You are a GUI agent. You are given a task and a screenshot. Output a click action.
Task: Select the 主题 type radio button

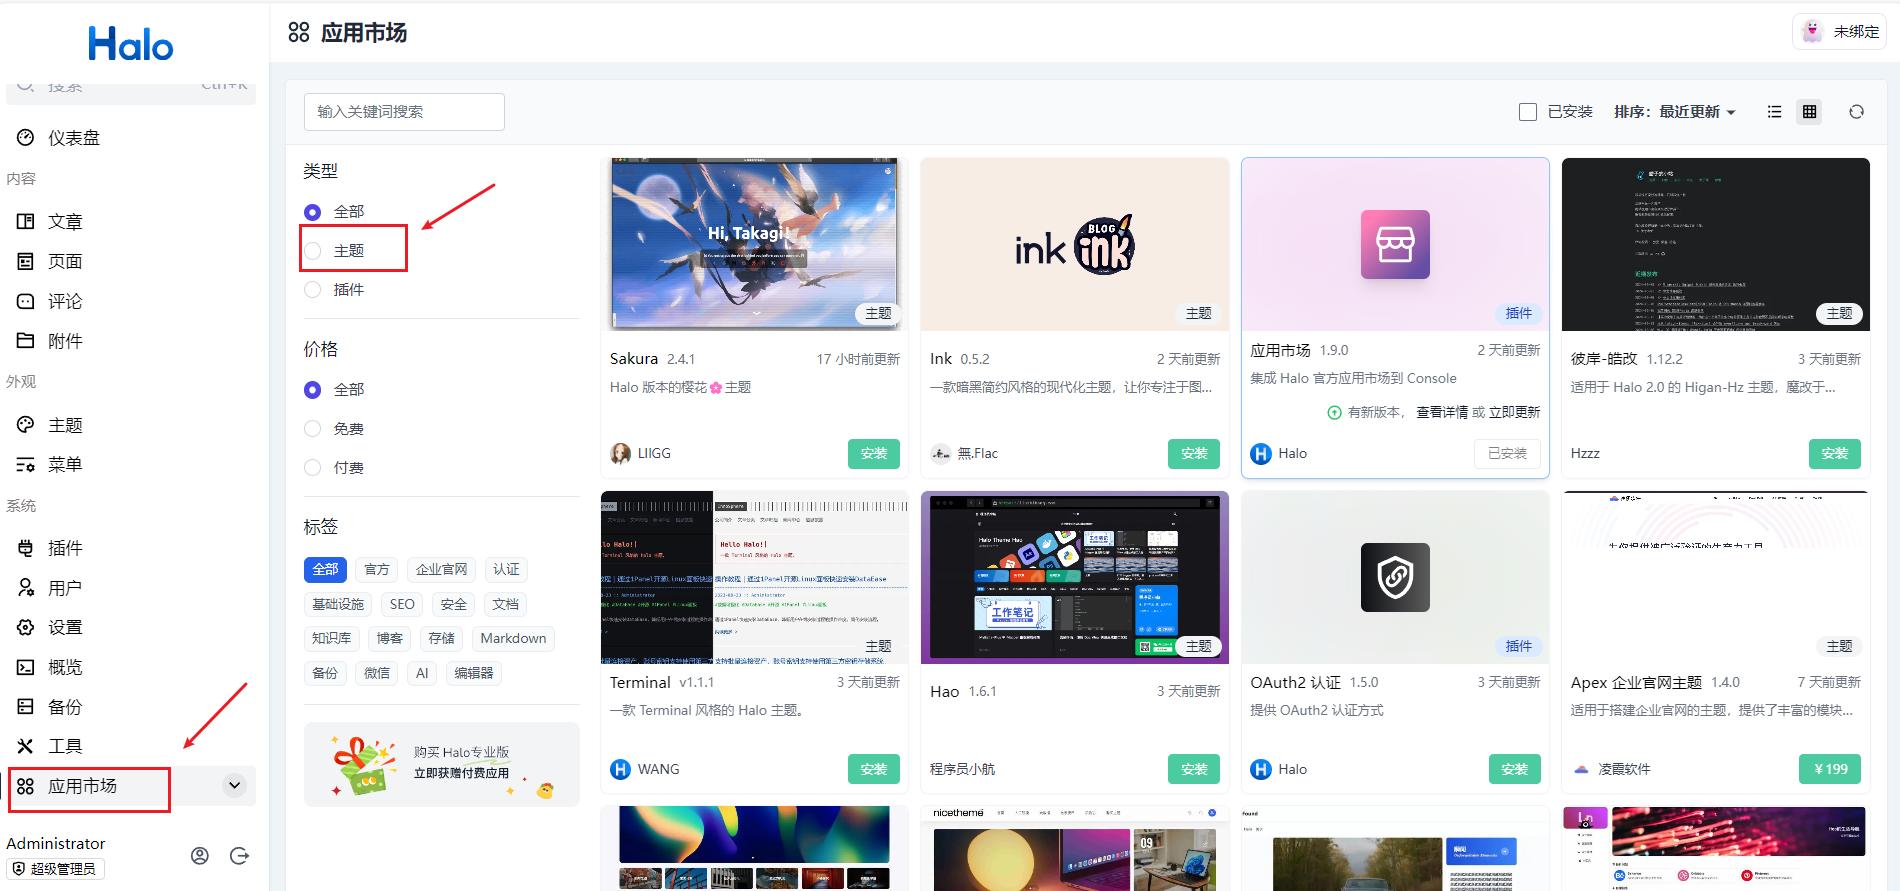pos(313,251)
